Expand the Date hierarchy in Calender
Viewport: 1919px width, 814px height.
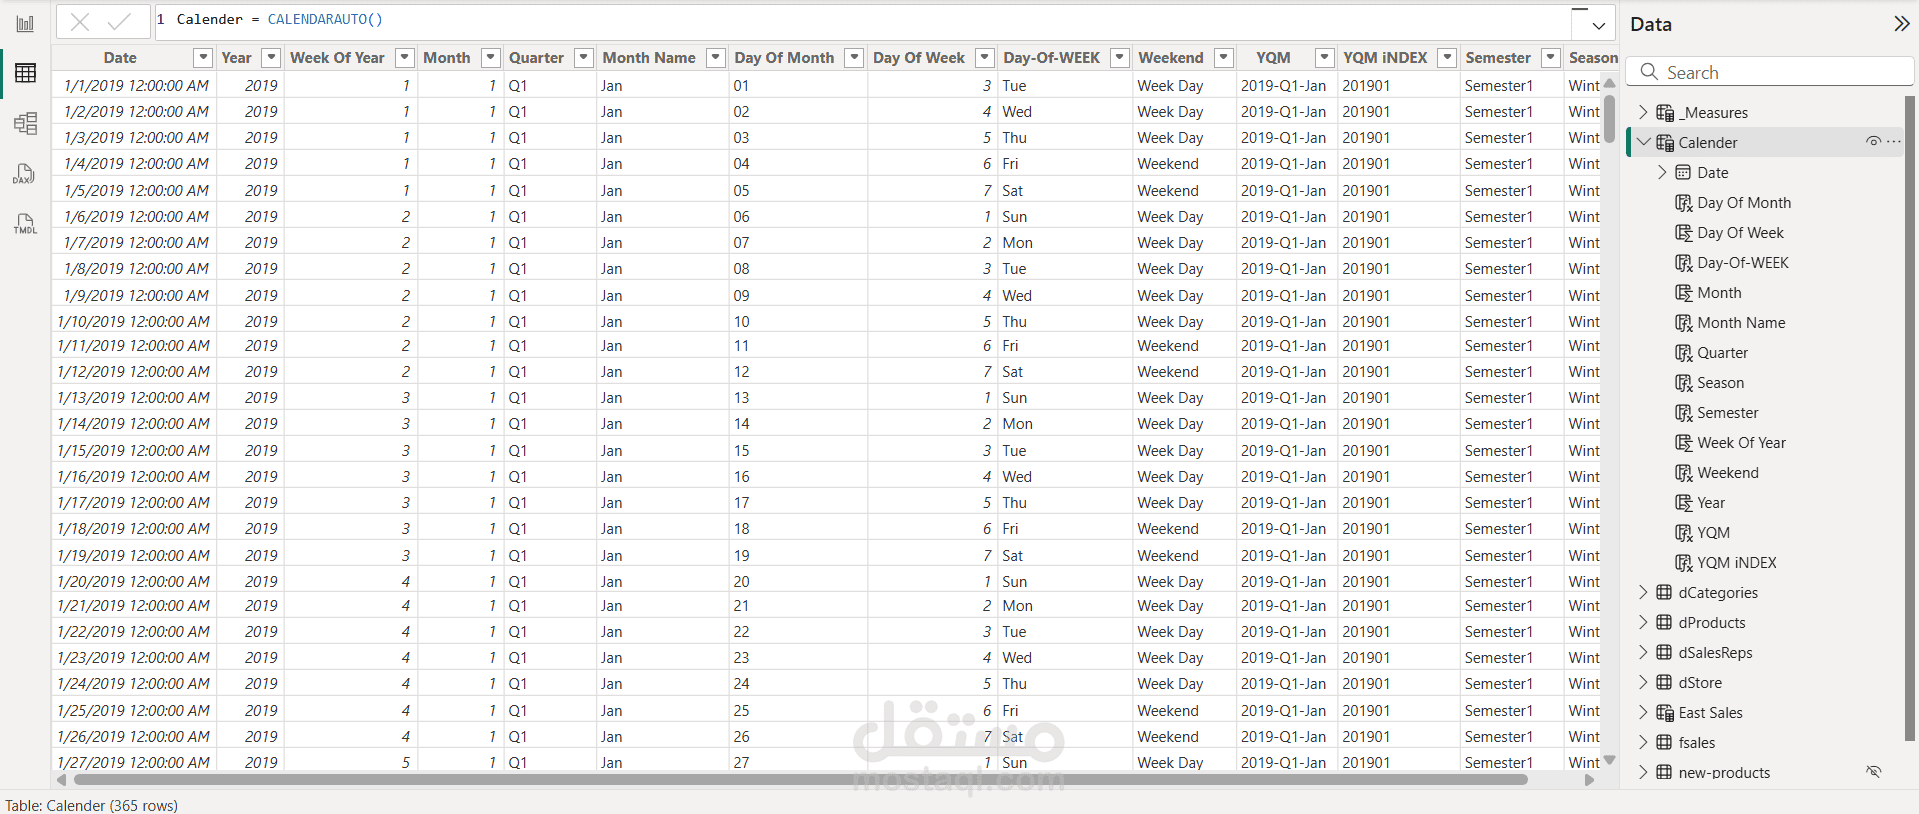[x=1662, y=172]
